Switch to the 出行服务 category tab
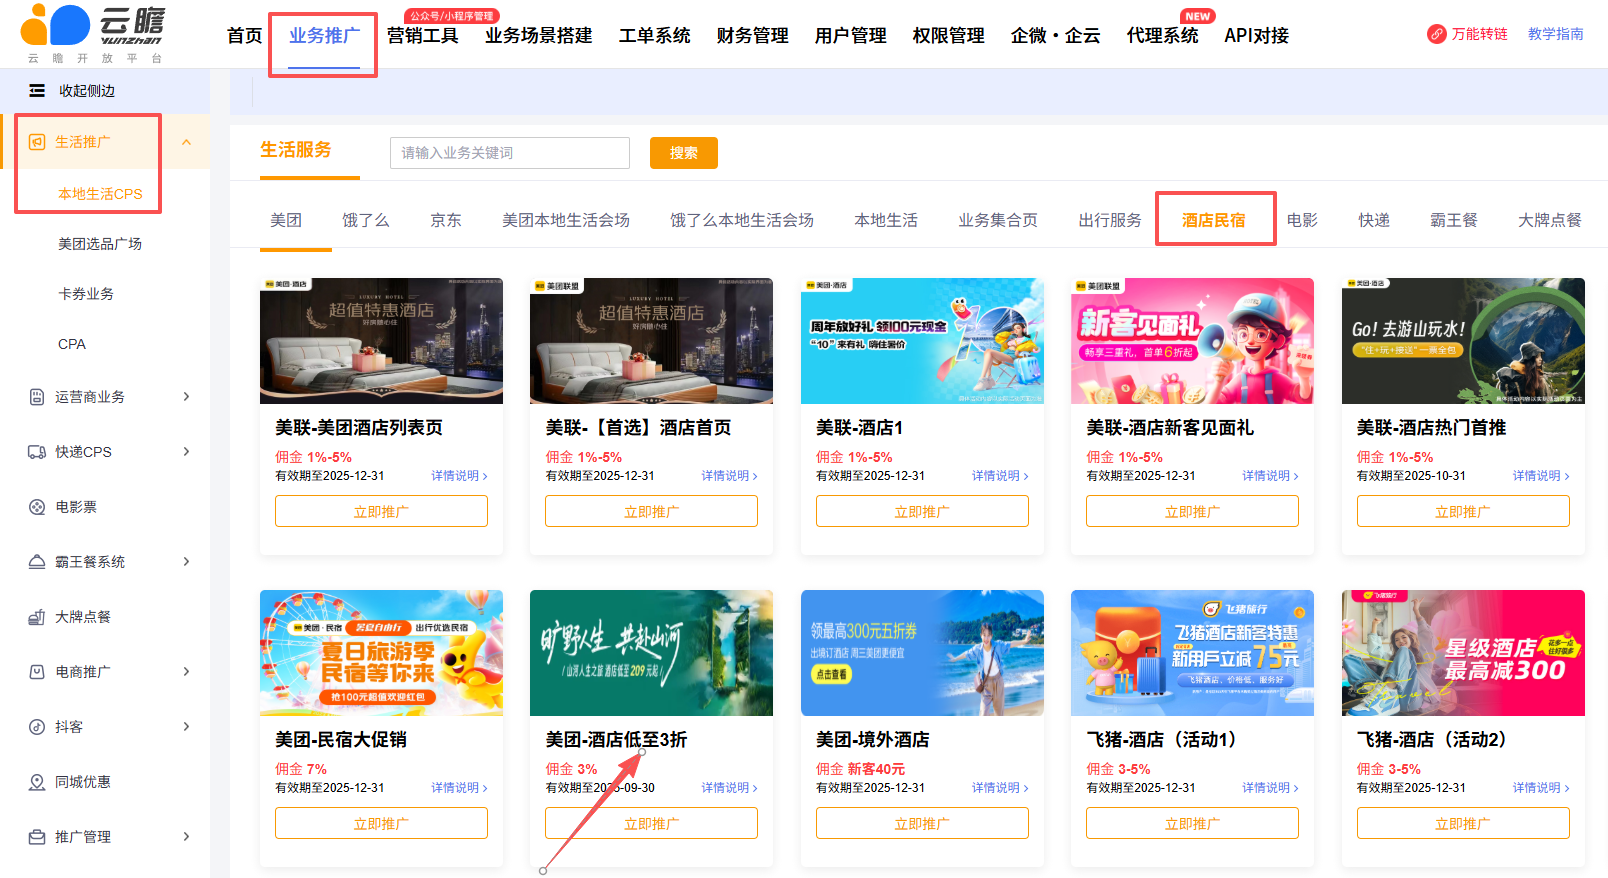The height and width of the screenshot is (878, 1608). point(1110,220)
